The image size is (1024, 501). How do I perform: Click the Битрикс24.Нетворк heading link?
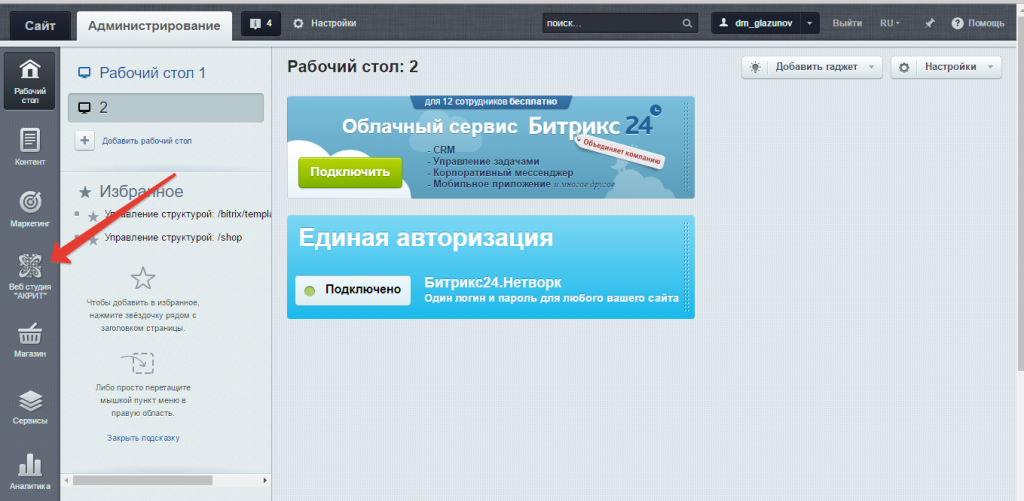493,282
